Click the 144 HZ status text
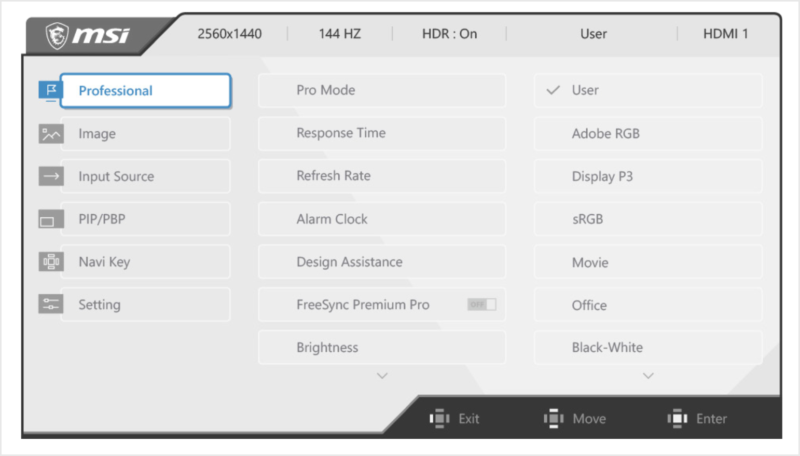The width and height of the screenshot is (800, 456). [x=340, y=34]
